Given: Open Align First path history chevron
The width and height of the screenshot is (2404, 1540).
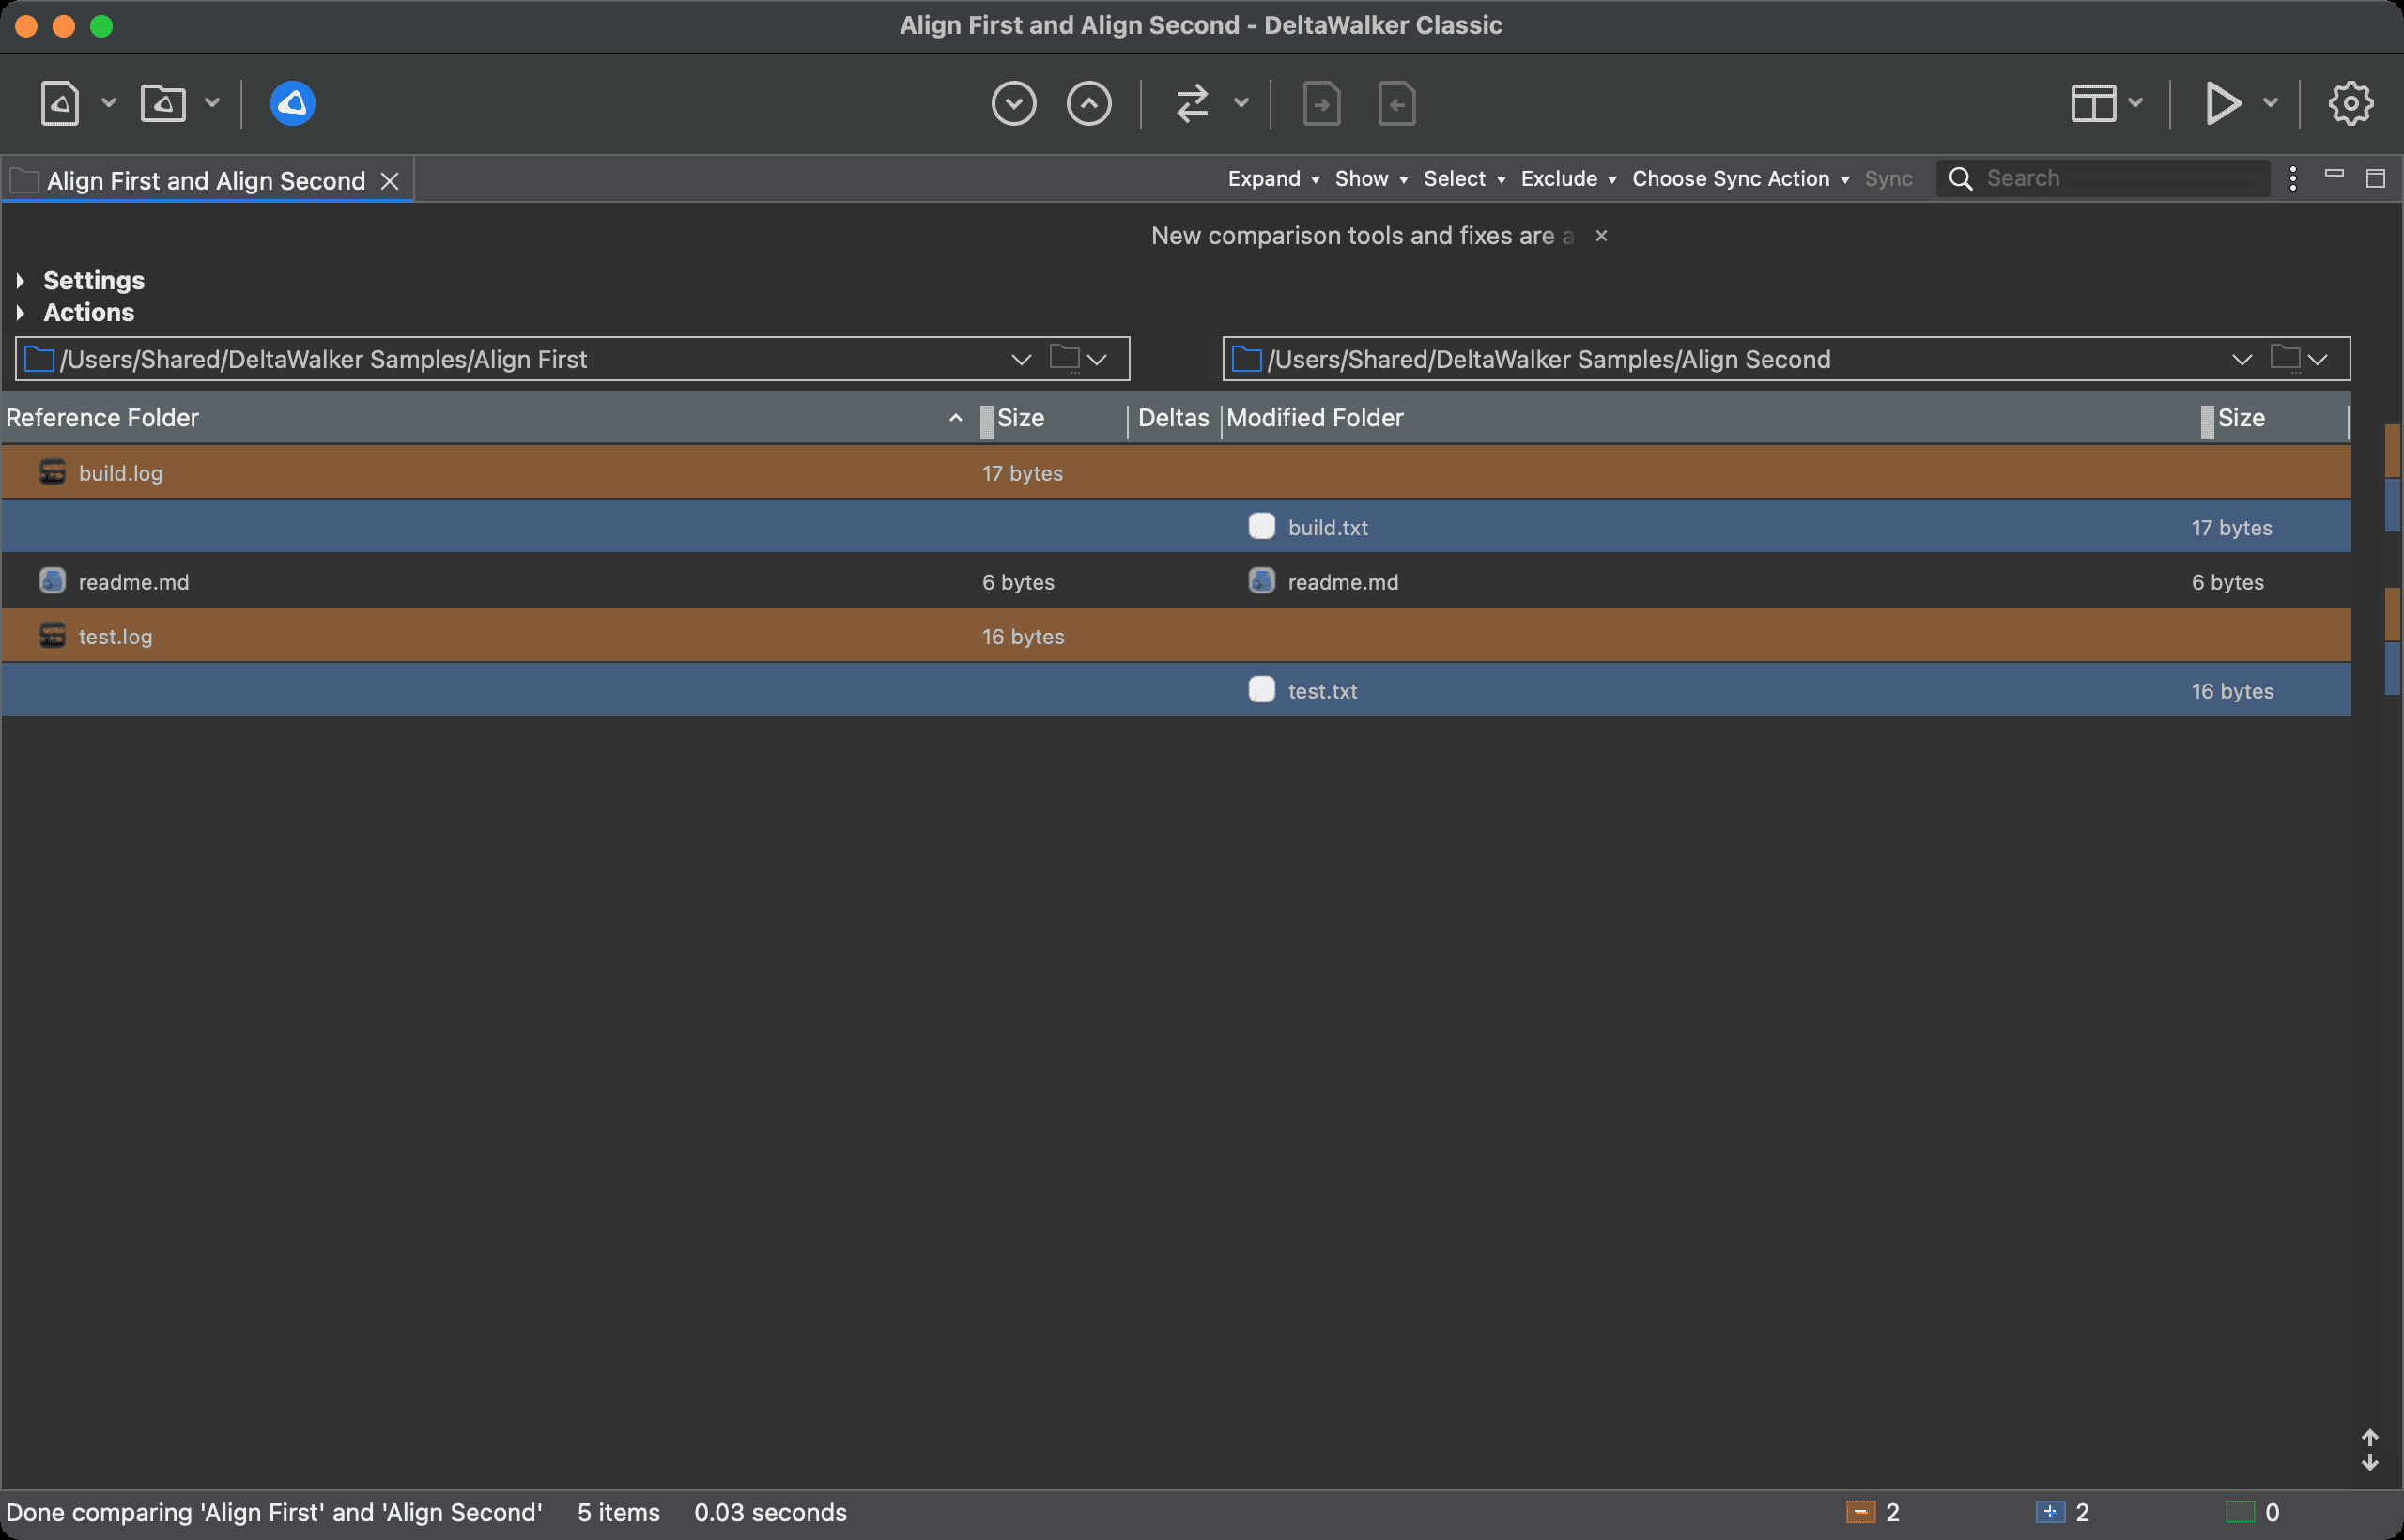Looking at the screenshot, I should pyautogui.click(x=1020, y=359).
